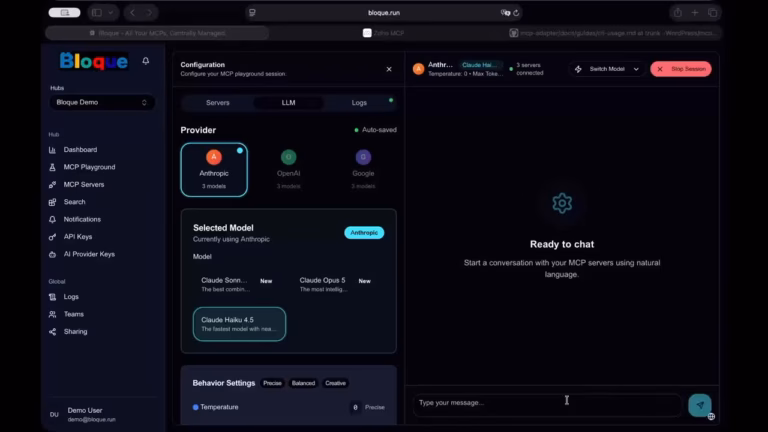Open API Keys page
768x432 pixels.
[78, 237]
